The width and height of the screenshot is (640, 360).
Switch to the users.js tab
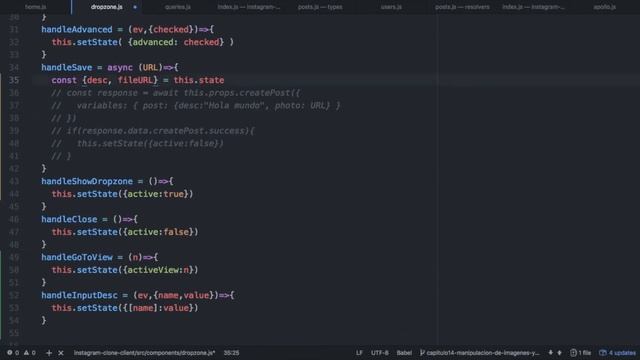point(391,7)
